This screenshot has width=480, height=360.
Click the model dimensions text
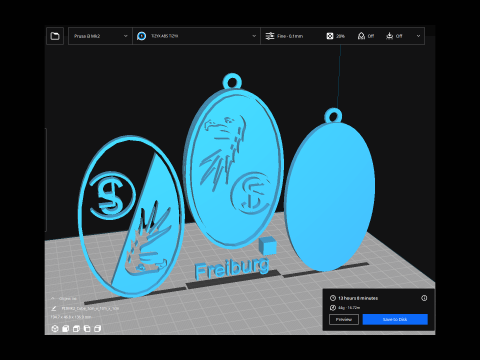71,317
